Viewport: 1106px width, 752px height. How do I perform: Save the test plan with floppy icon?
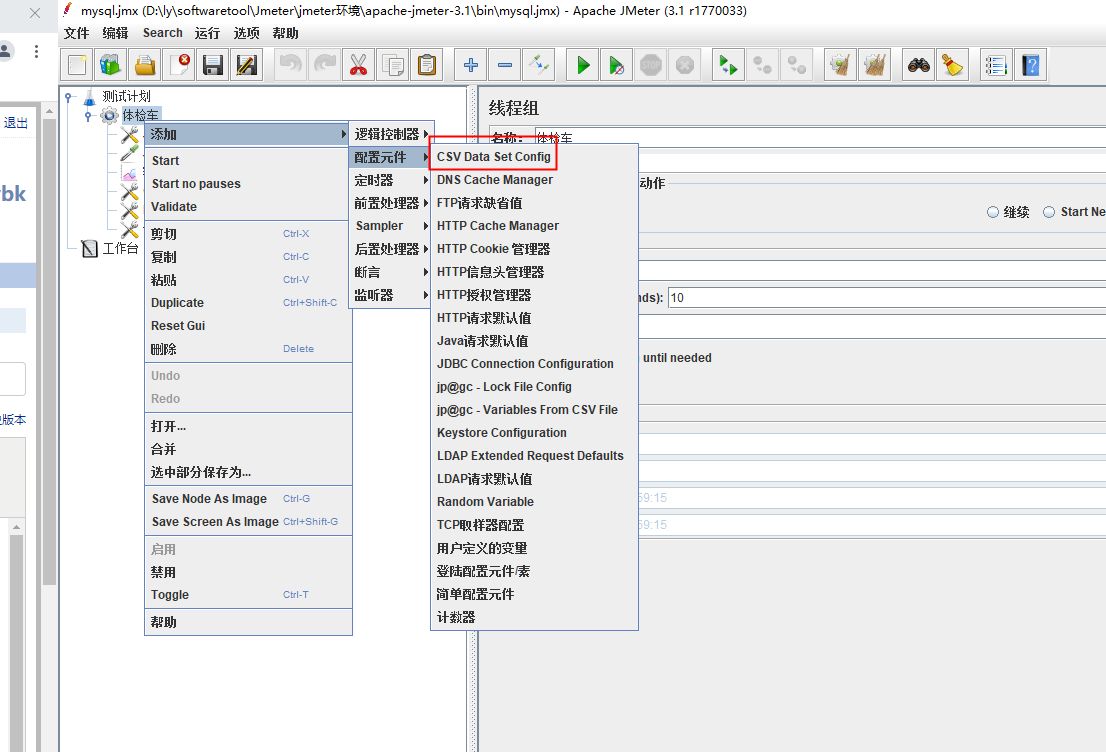(212, 66)
